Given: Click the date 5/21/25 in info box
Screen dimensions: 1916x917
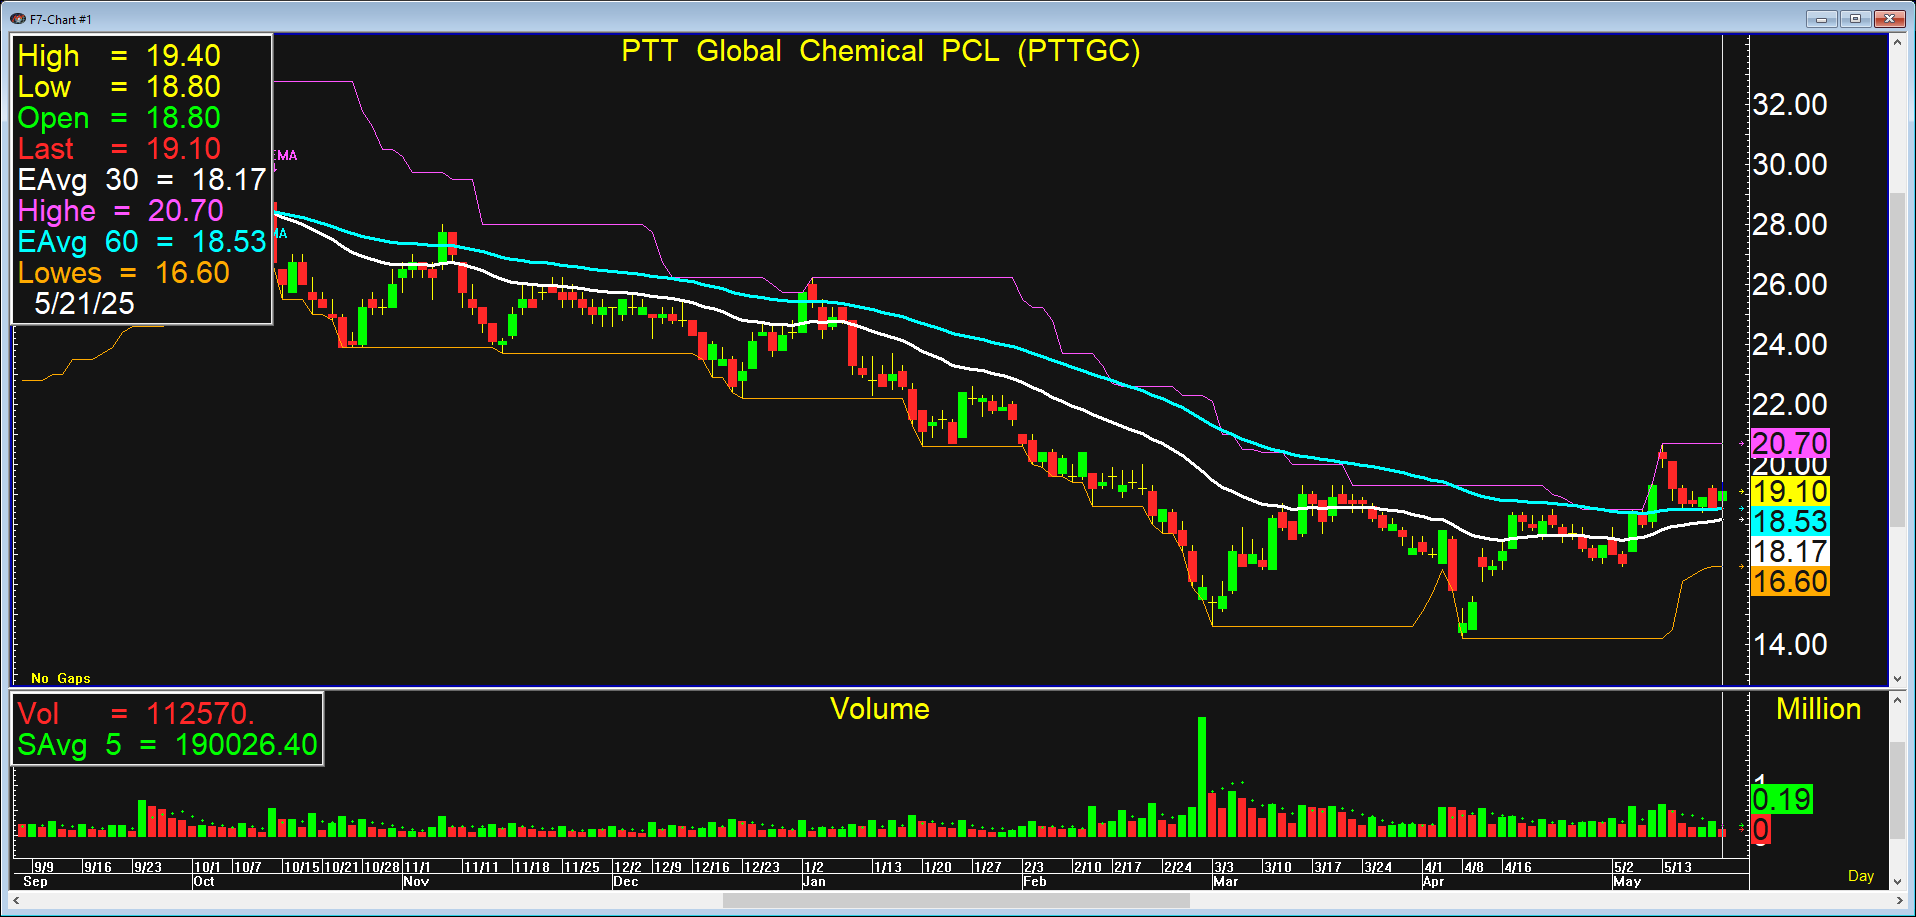Looking at the screenshot, I should click(84, 304).
